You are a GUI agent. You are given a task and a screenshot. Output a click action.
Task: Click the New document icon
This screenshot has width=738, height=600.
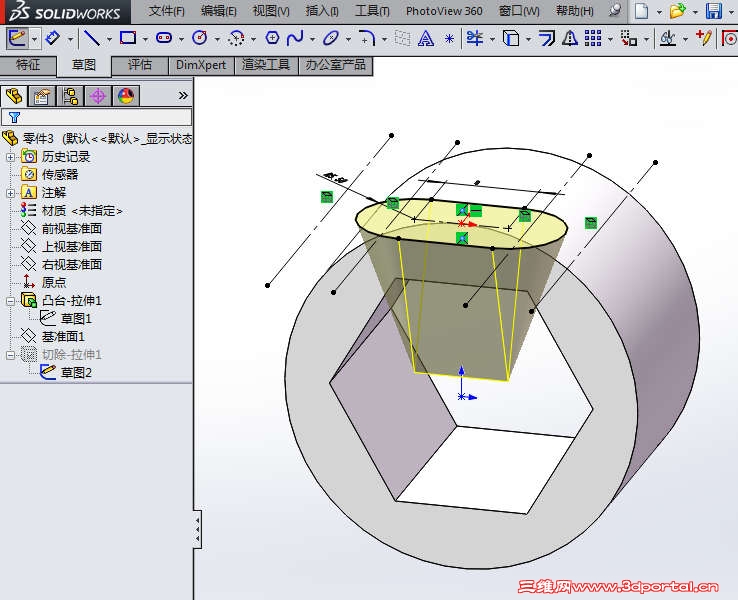[x=642, y=10]
